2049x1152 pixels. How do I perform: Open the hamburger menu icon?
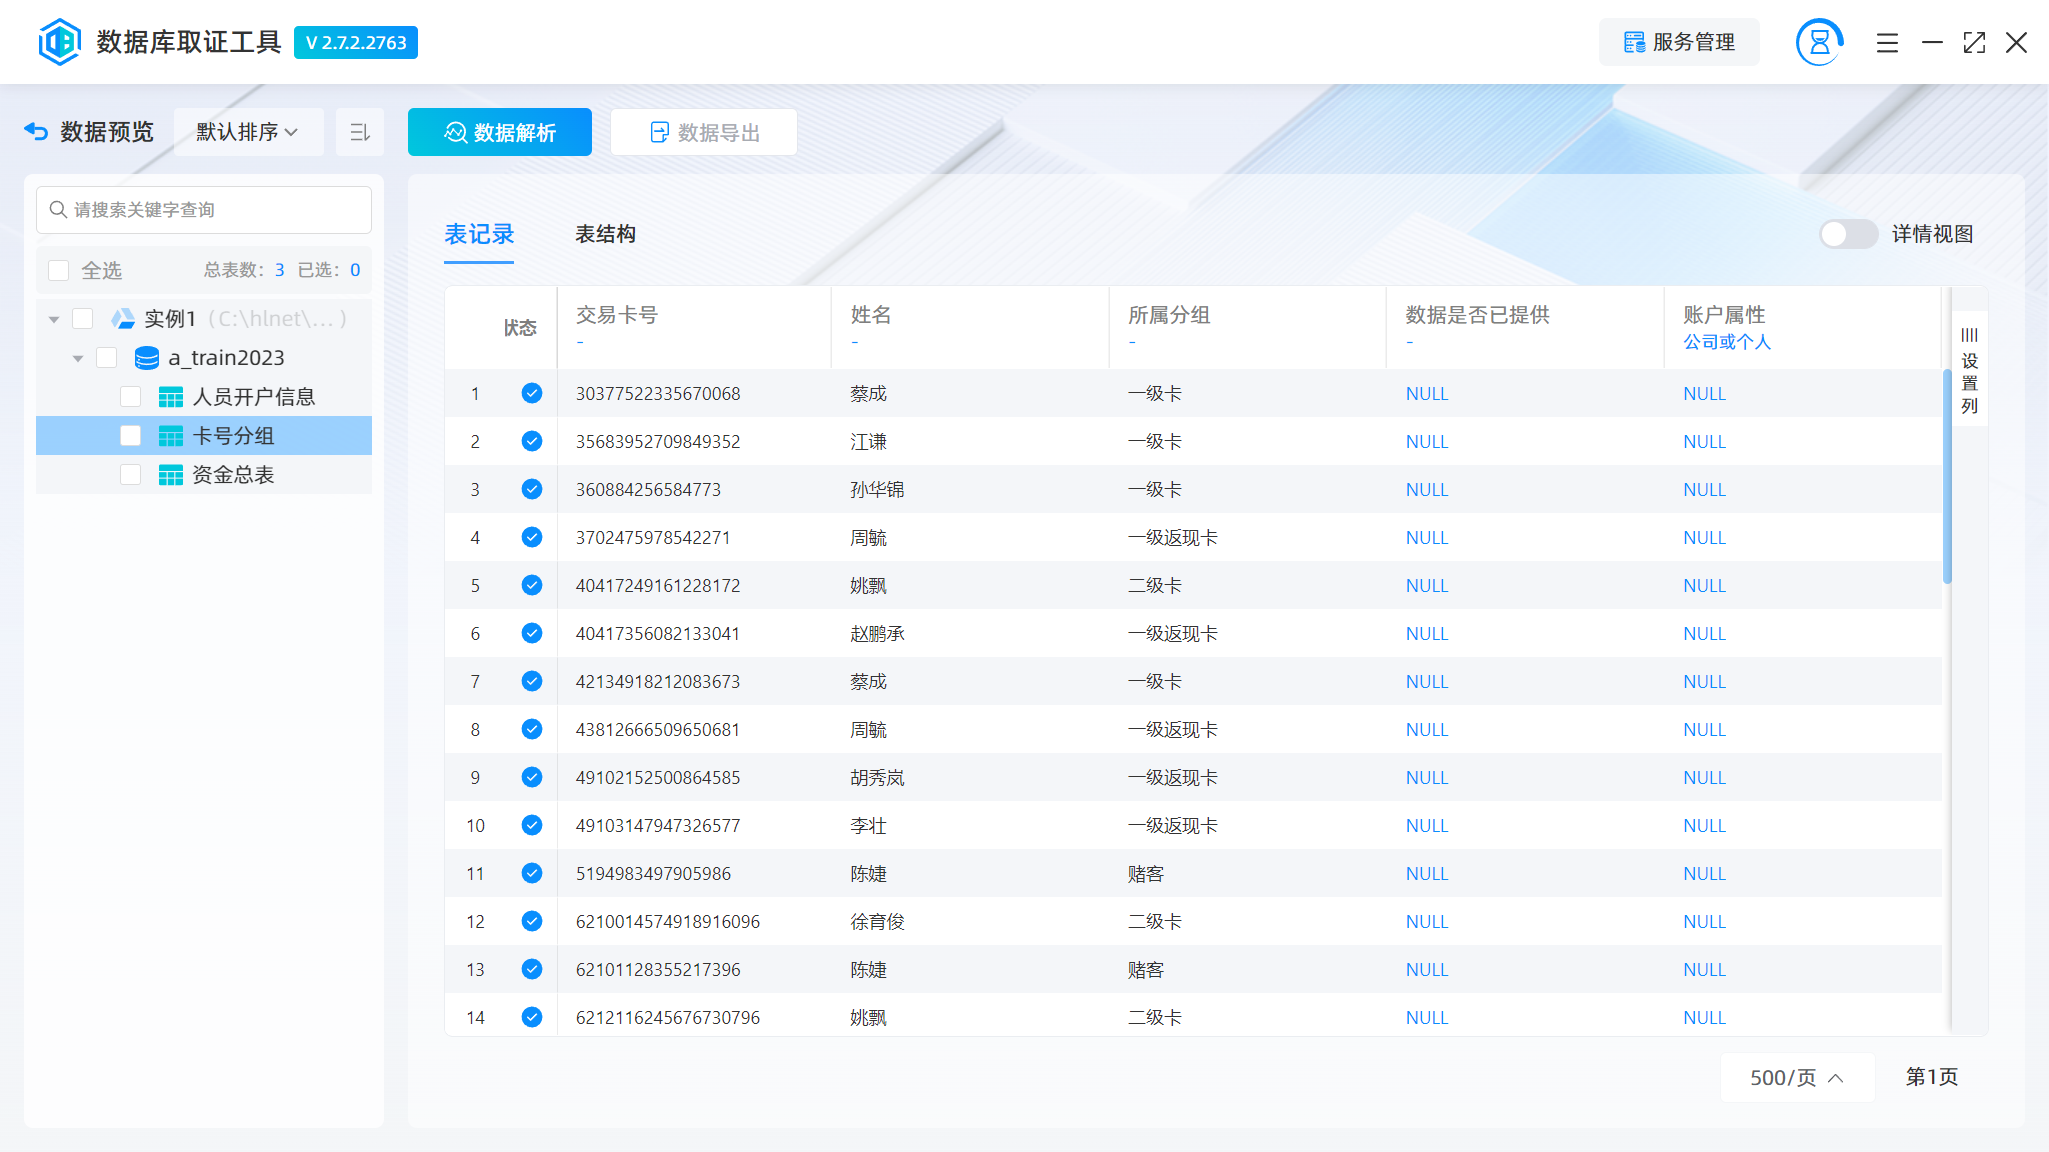(x=1887, y=43)
